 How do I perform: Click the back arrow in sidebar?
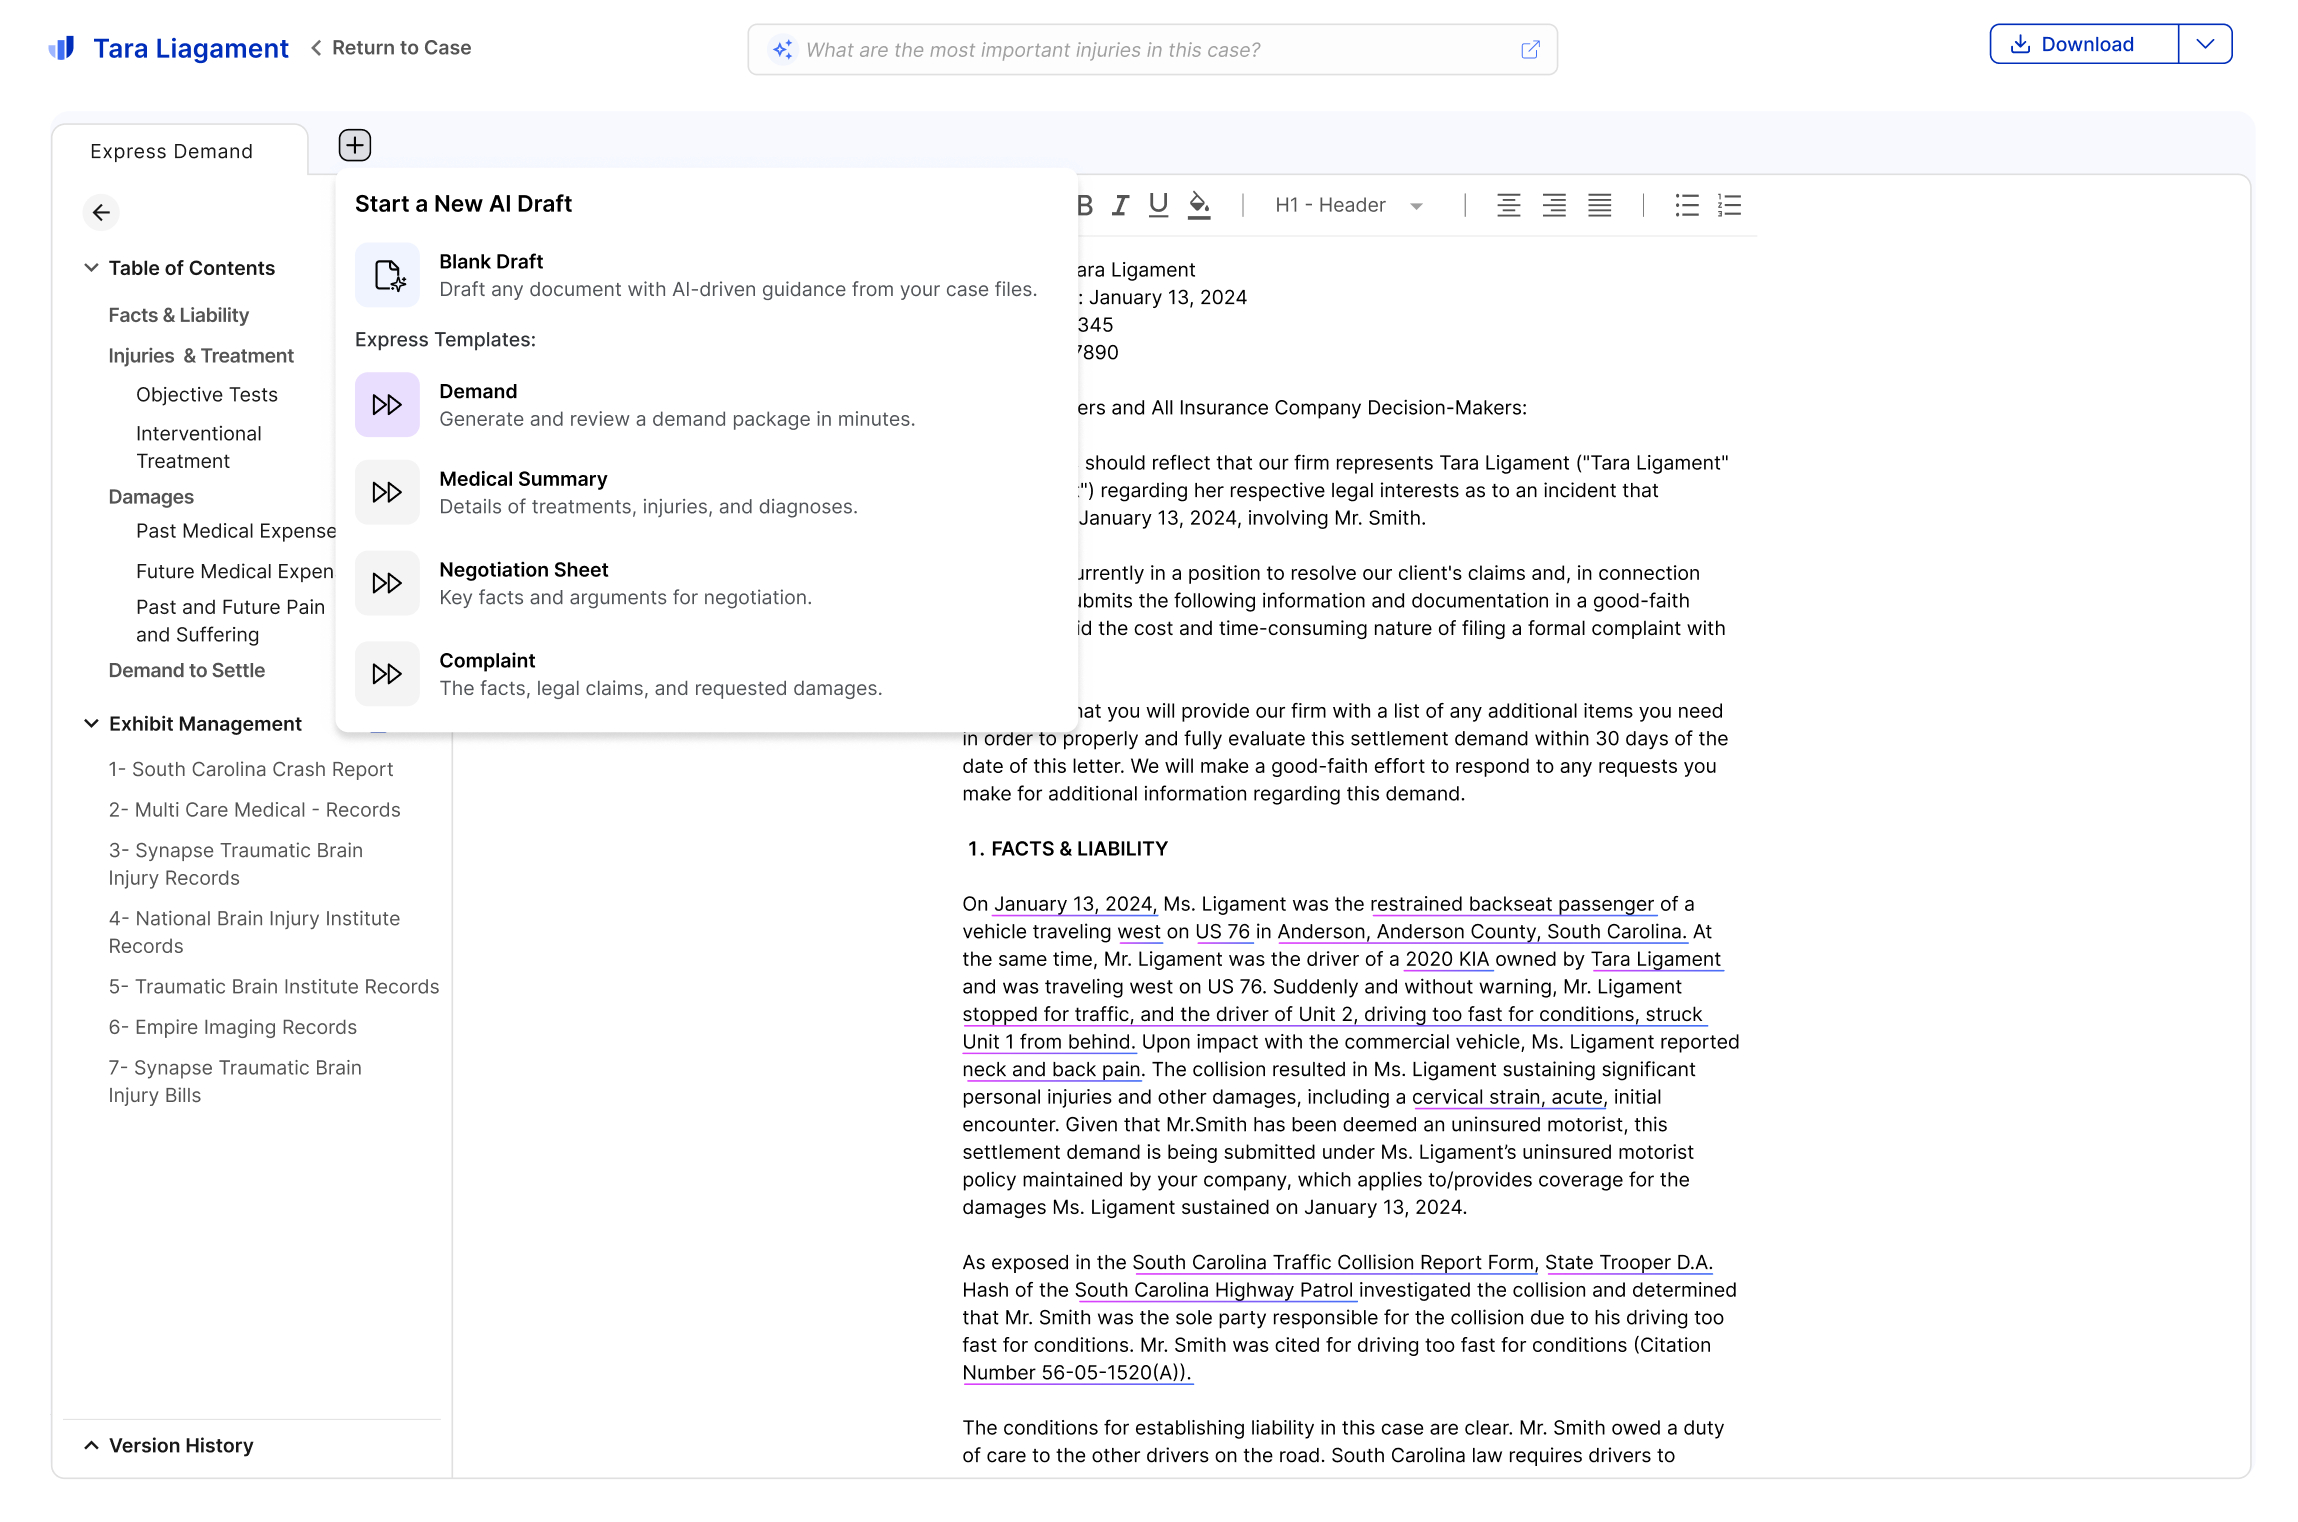pos(101,212)
